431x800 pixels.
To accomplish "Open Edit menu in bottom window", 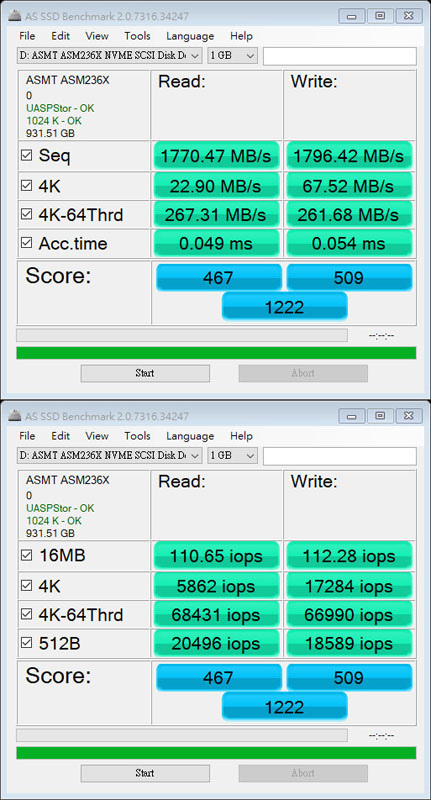I will coord(60,436).
